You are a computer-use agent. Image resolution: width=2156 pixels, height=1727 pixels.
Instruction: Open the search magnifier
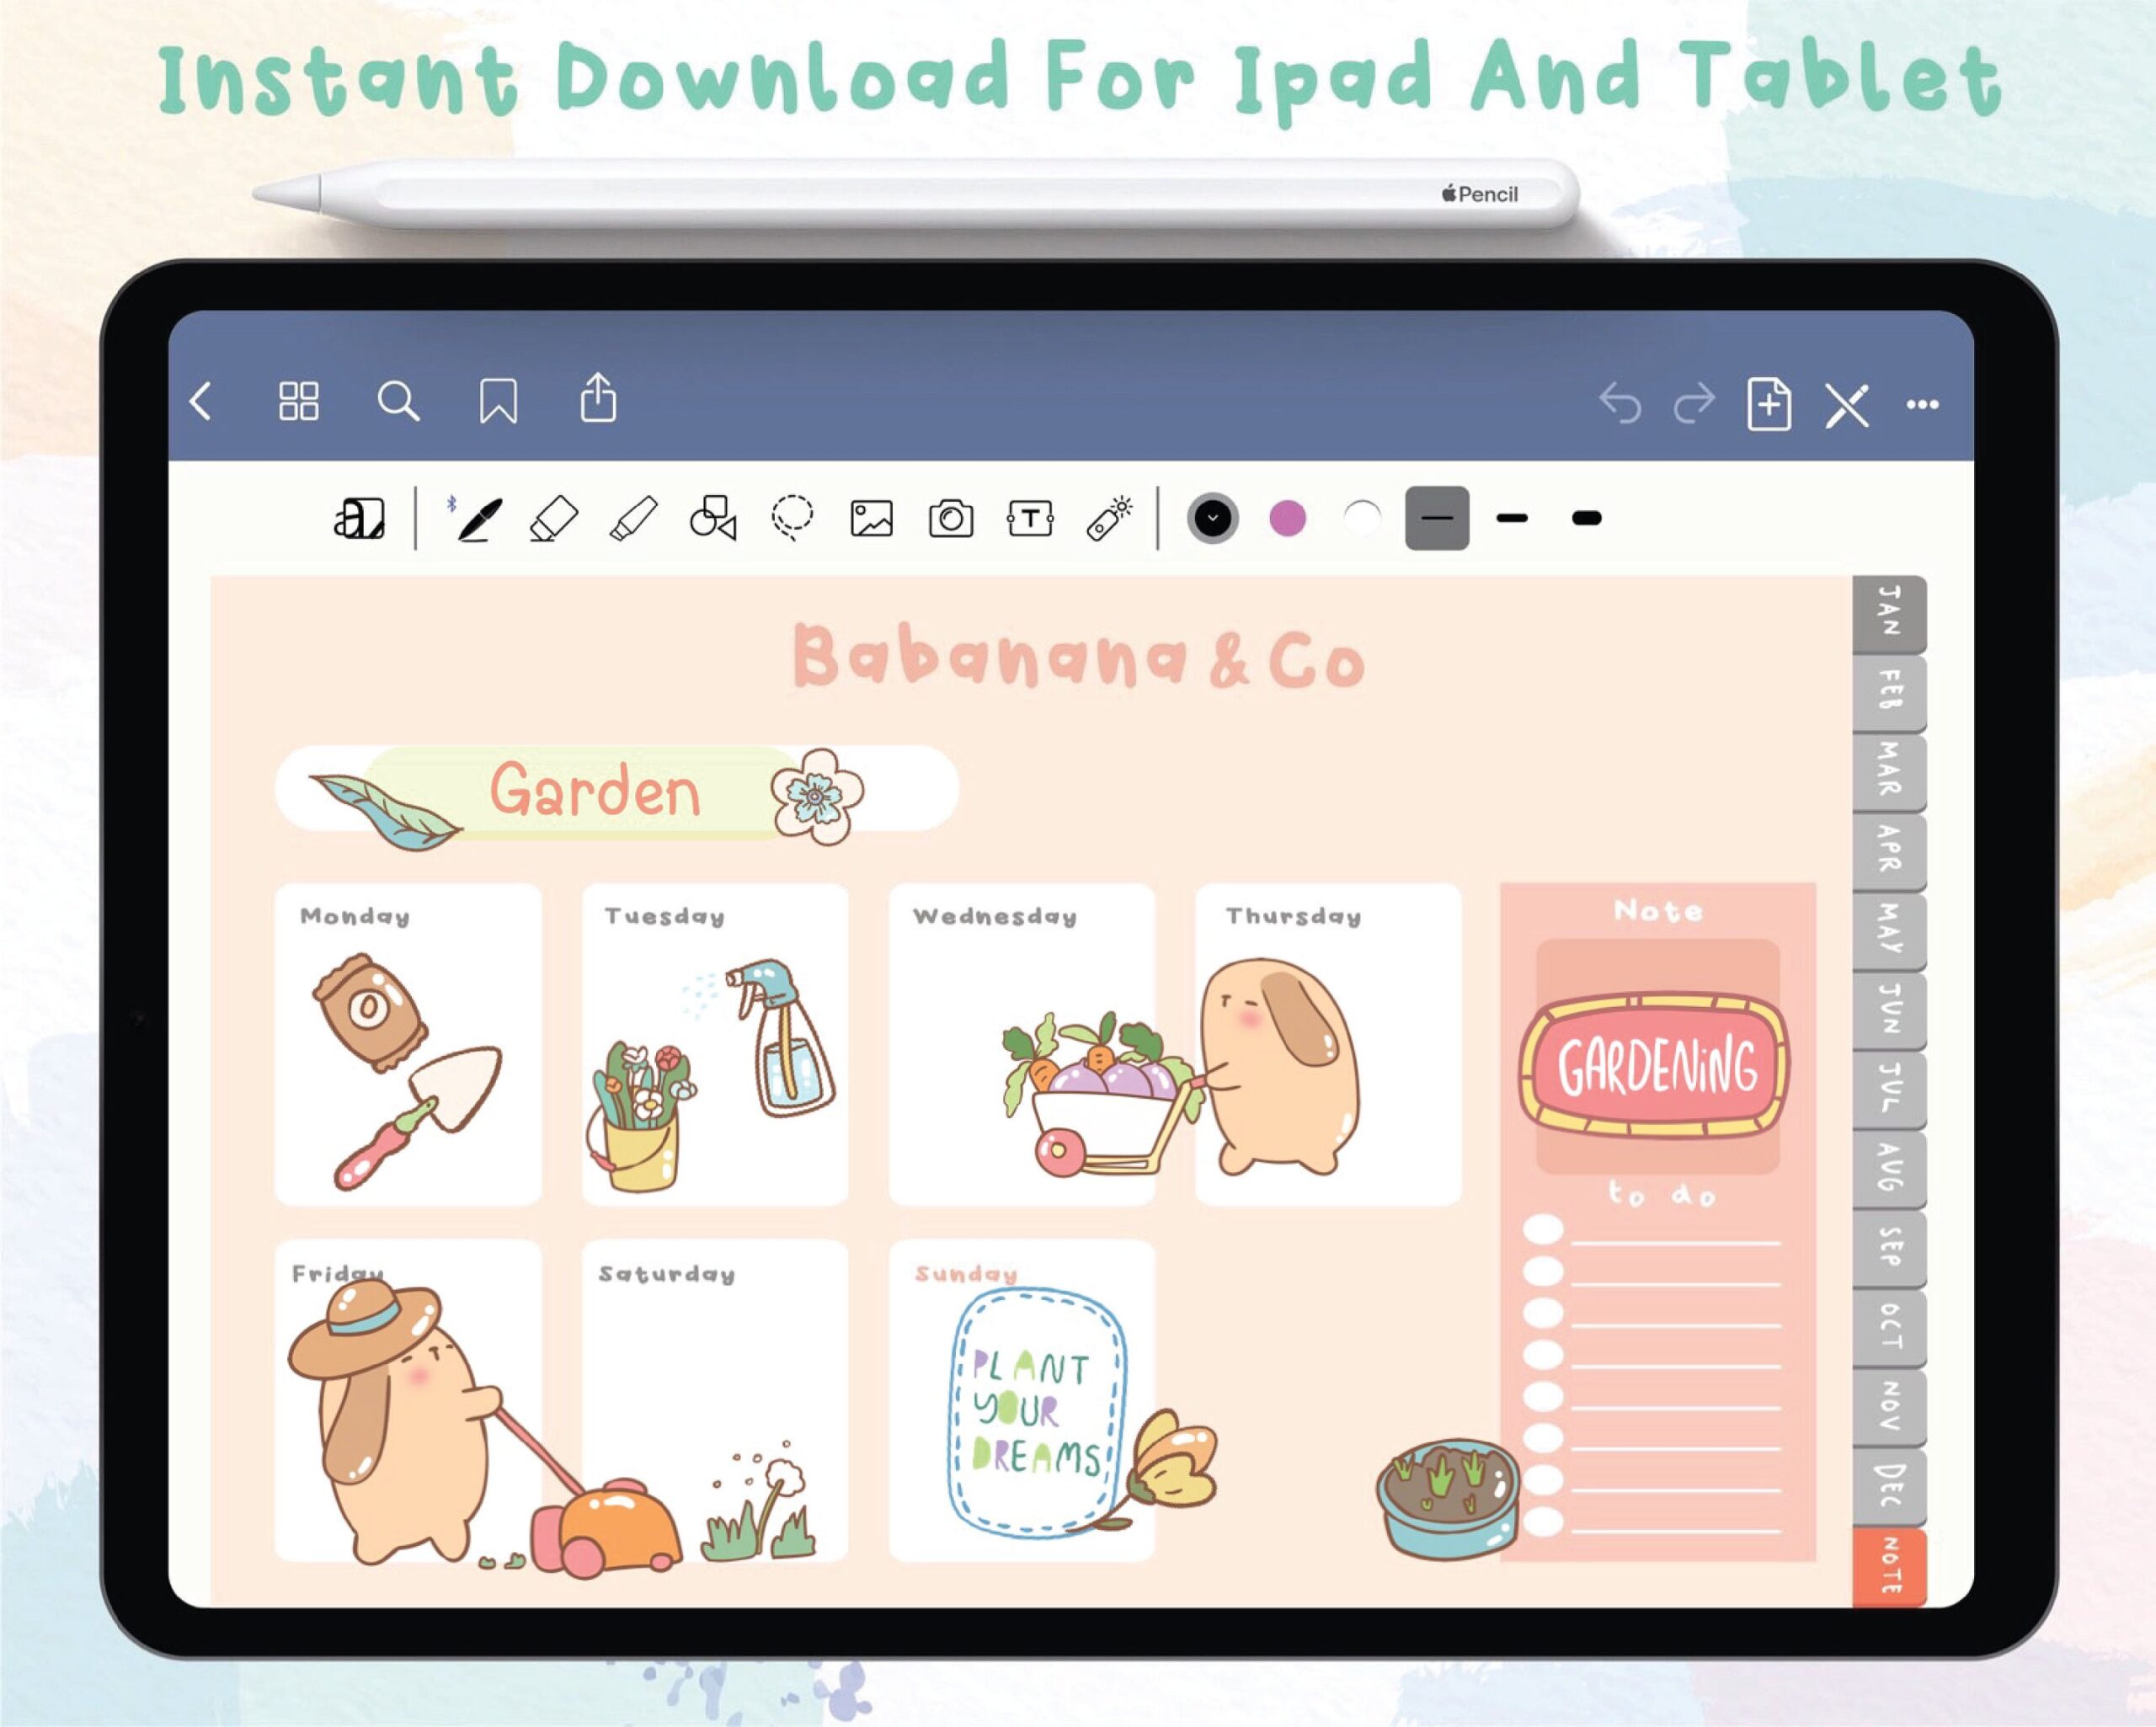click(x=398, y=401)
